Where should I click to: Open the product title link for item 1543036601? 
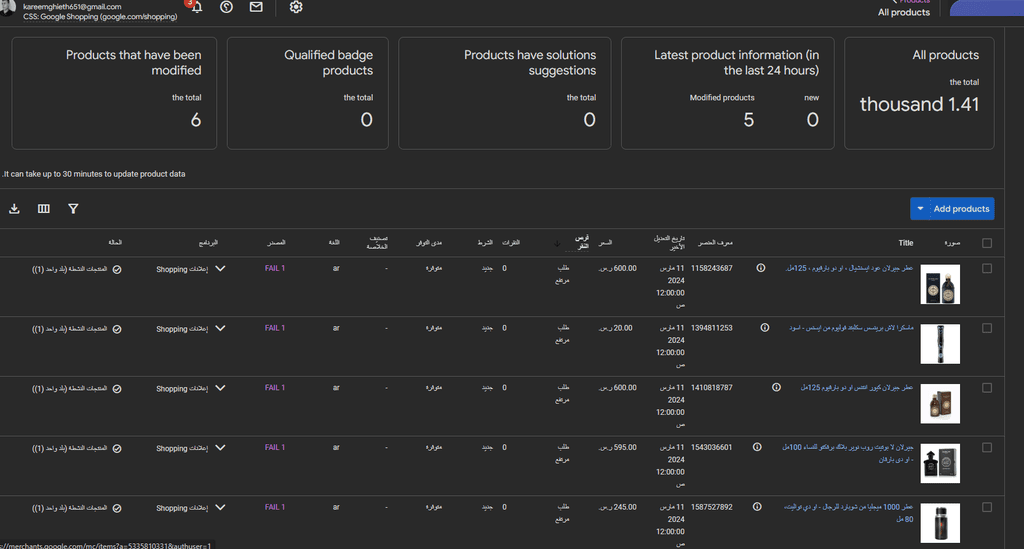848,454
